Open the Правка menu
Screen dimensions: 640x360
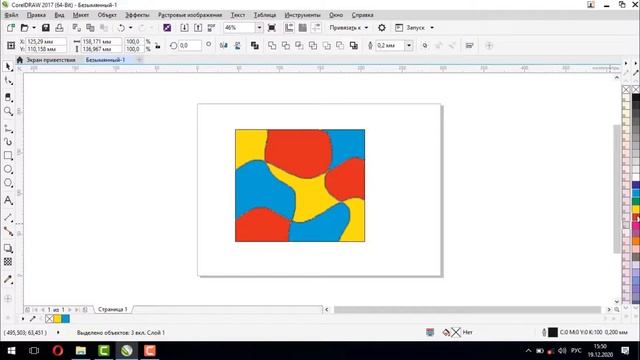[x=36, y=15]
